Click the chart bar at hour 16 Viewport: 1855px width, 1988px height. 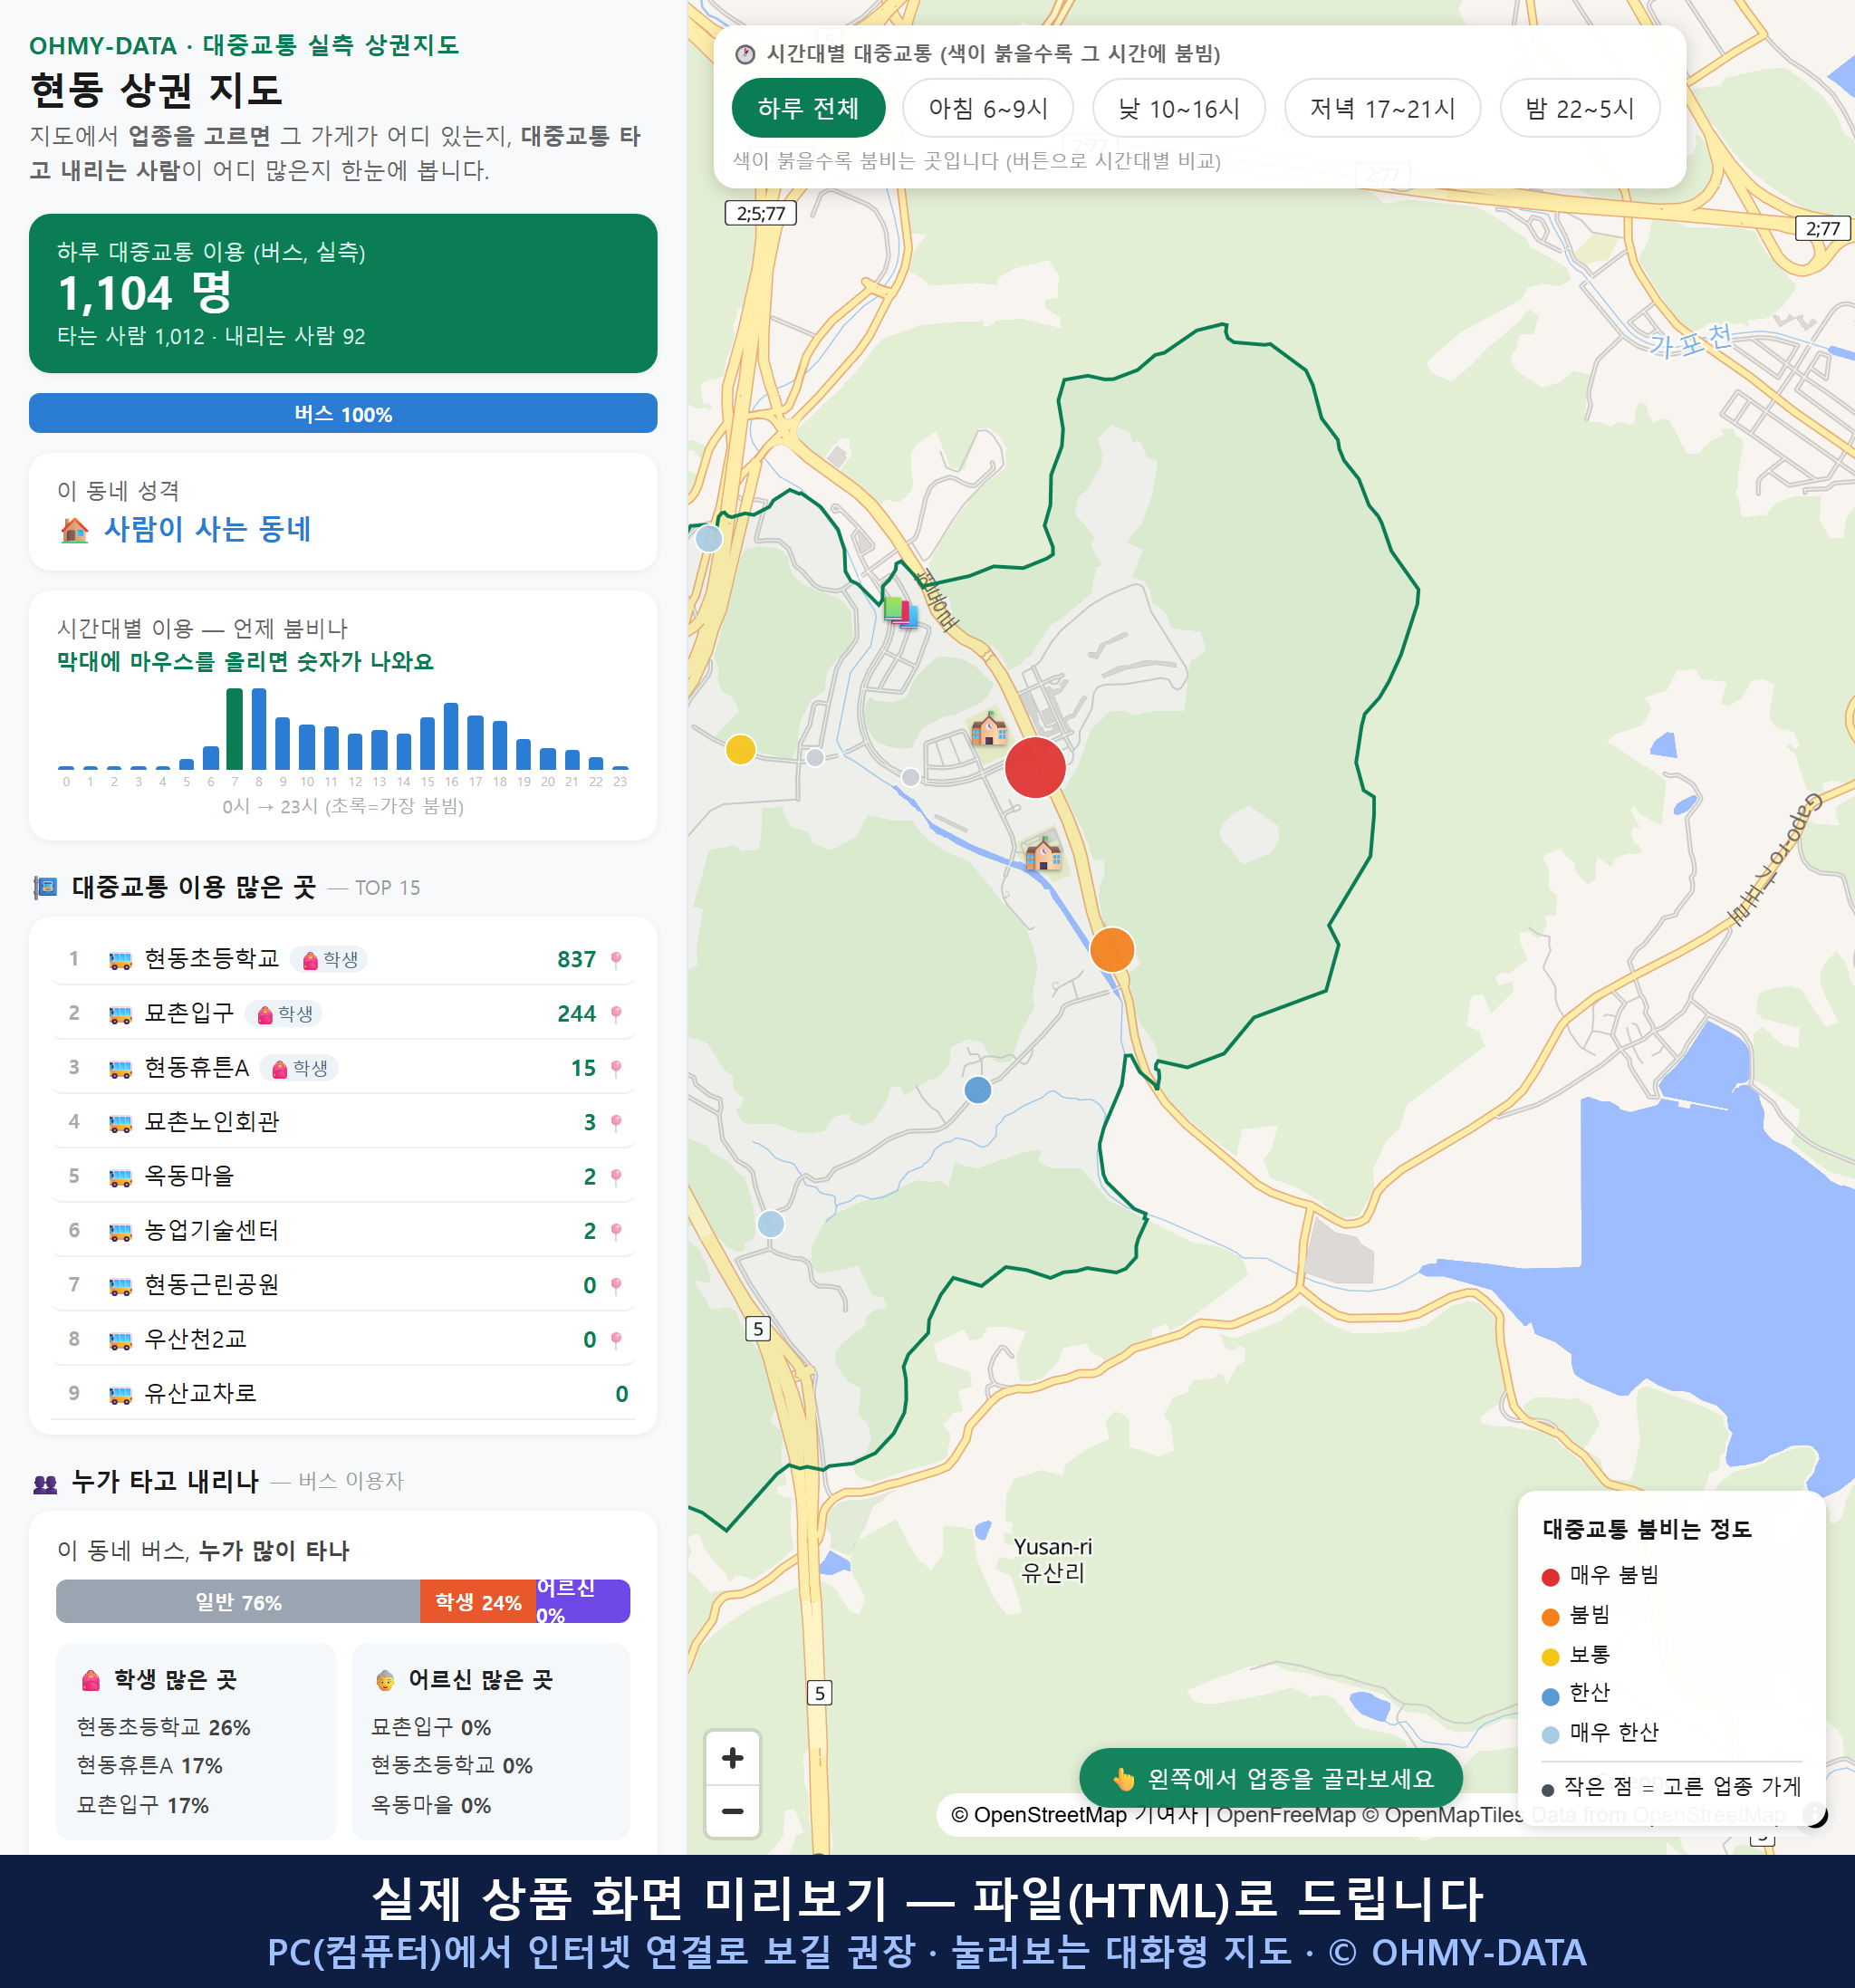451,736
